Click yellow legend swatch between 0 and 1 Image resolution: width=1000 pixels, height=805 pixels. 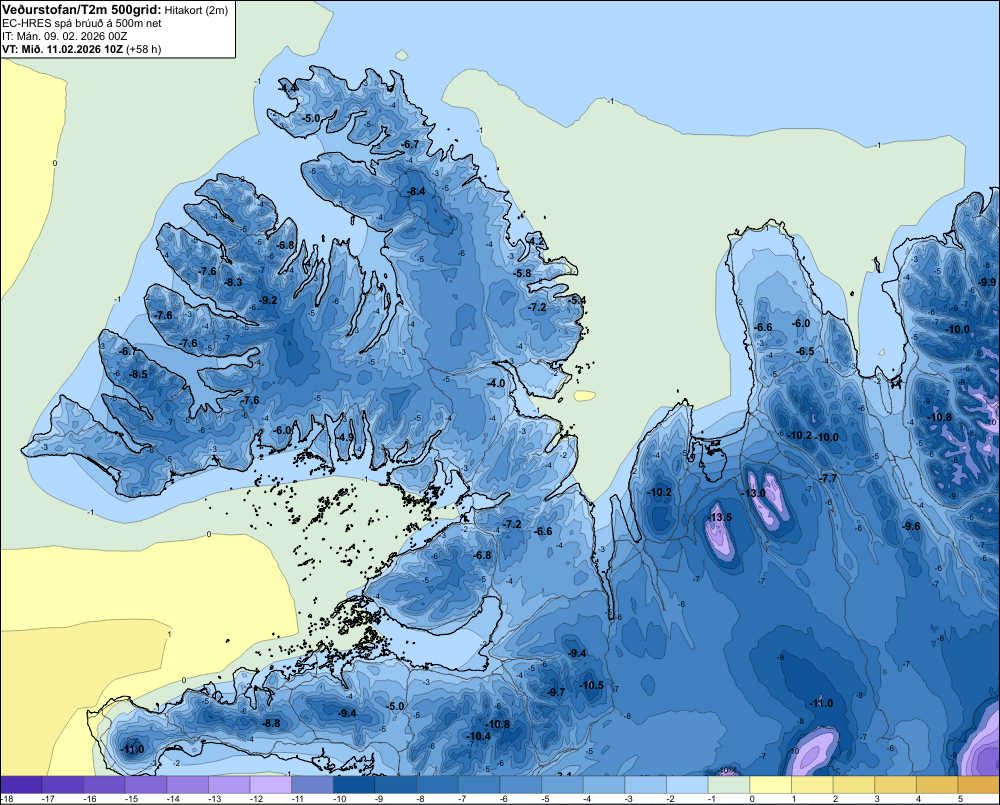(x=770, y=785)
